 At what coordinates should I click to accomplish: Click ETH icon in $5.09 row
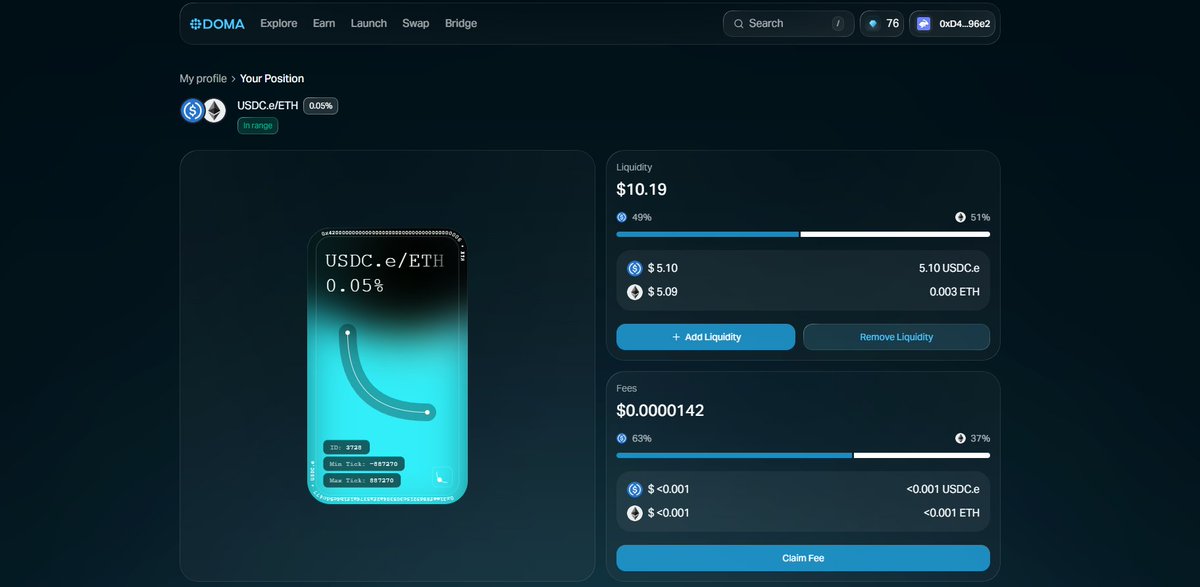[x=634, y=292]
